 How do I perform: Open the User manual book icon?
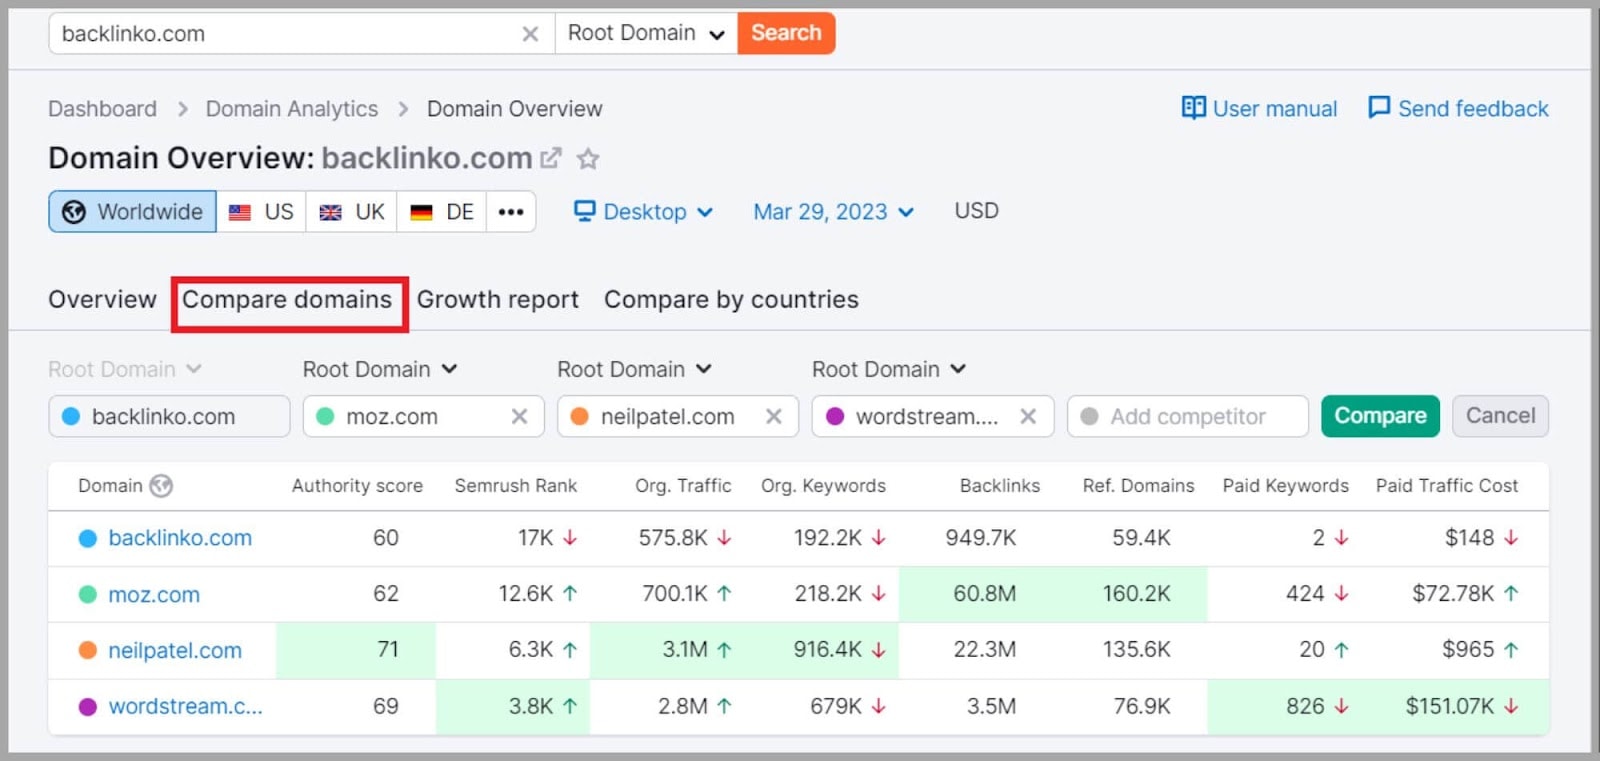[1193, 108]
